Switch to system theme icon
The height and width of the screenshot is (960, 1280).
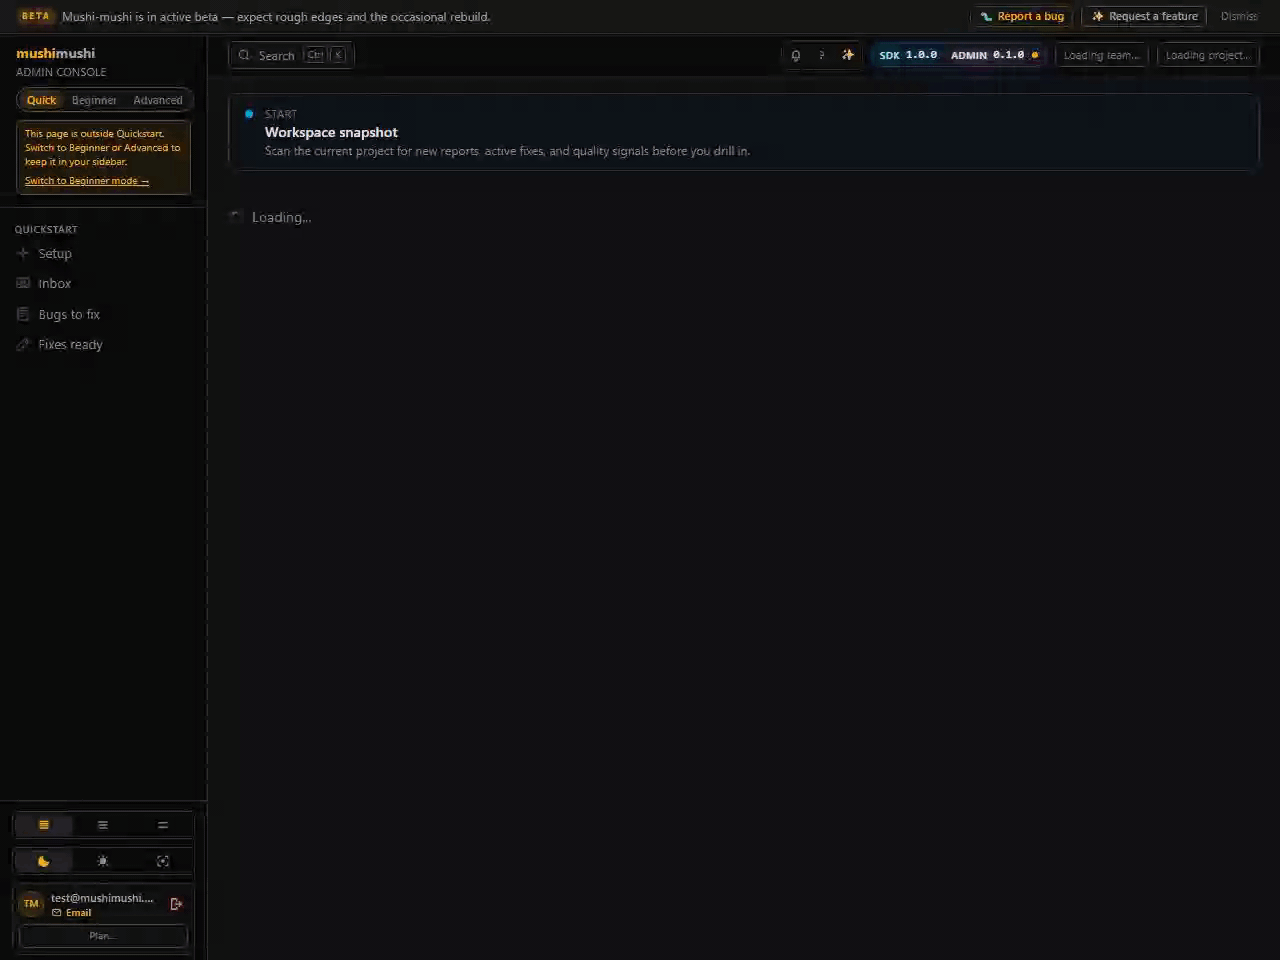(163, 861)
